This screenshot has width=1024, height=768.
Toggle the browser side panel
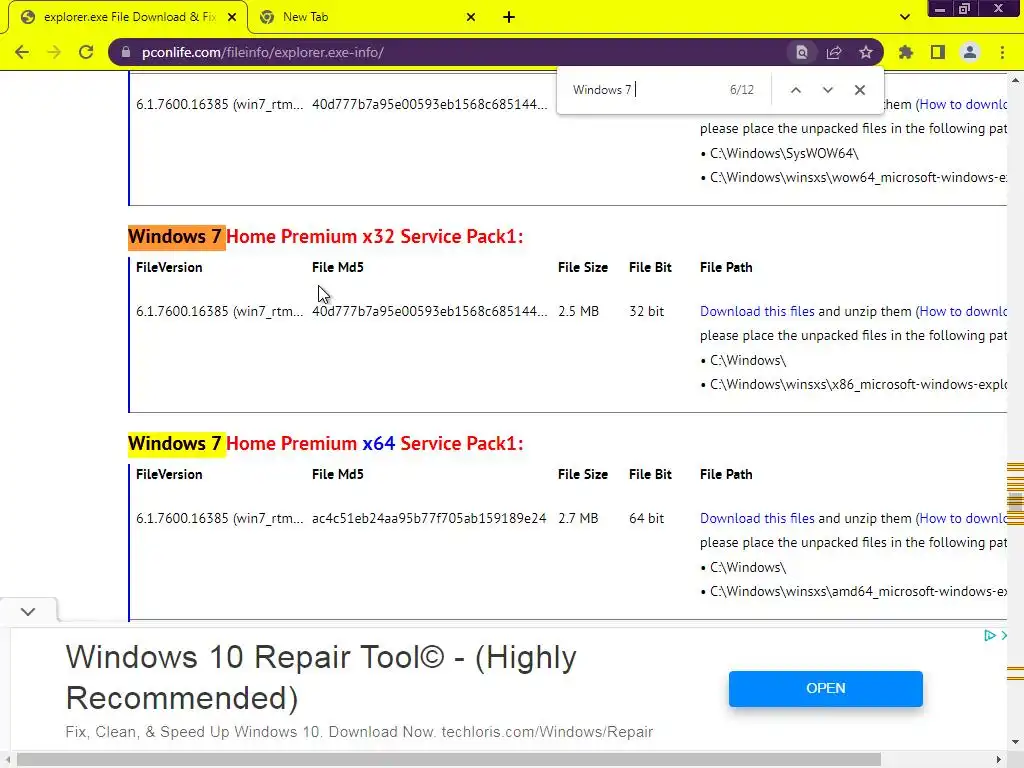click(938, 52)
